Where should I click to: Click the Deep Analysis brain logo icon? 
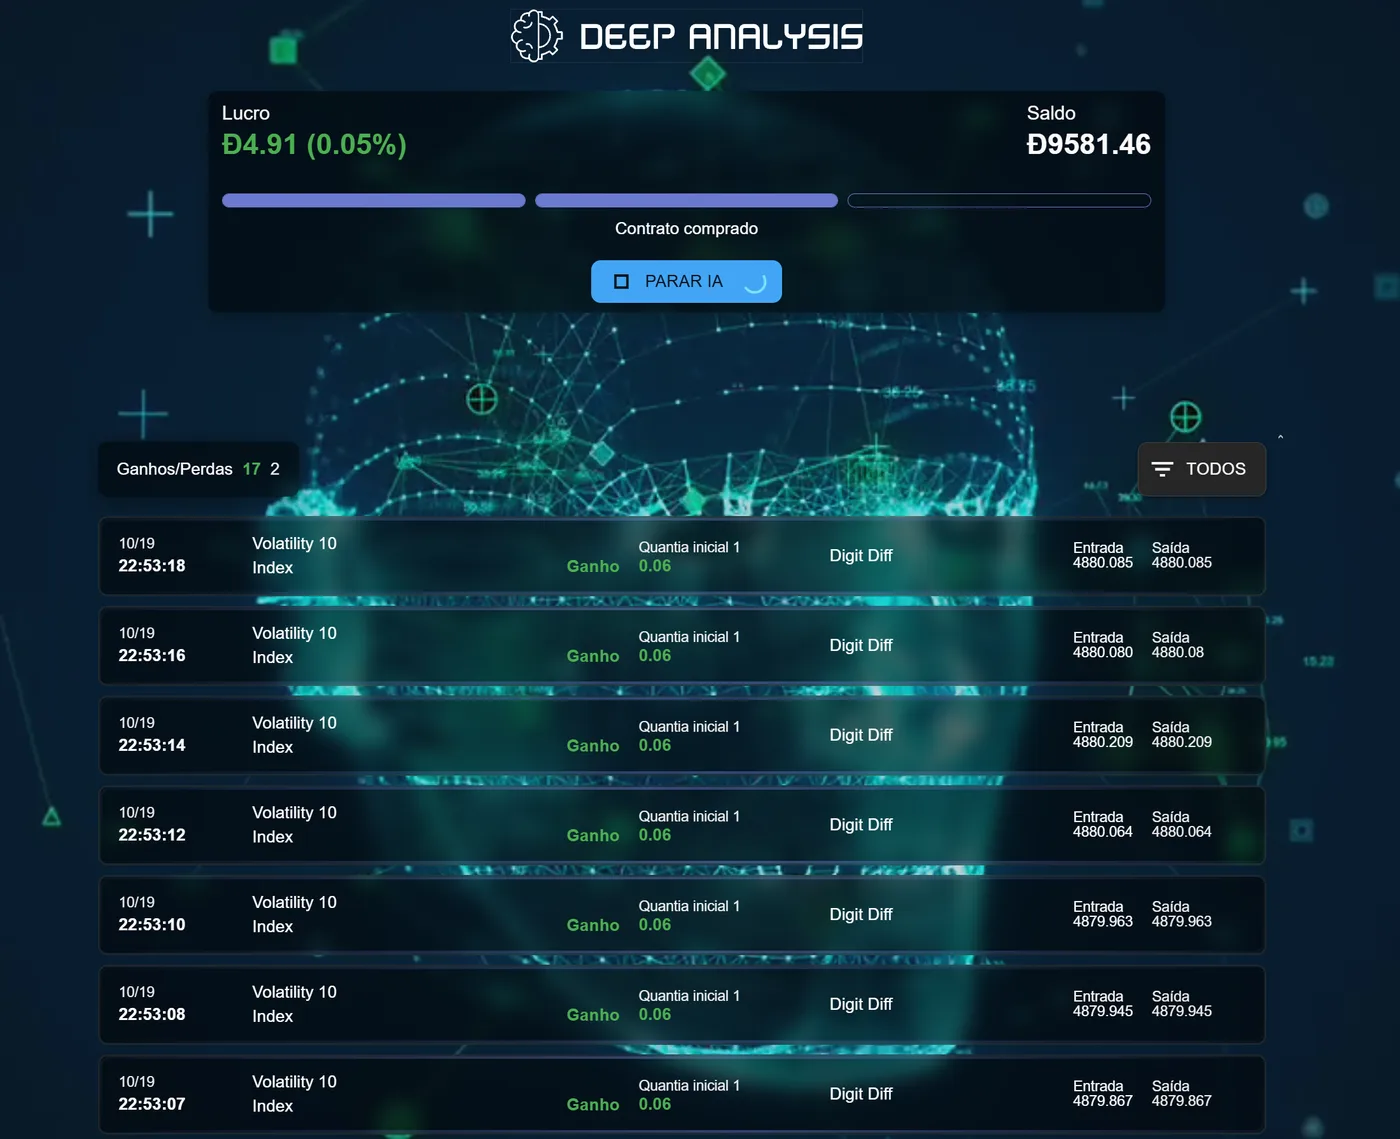[x=537, y=36]
